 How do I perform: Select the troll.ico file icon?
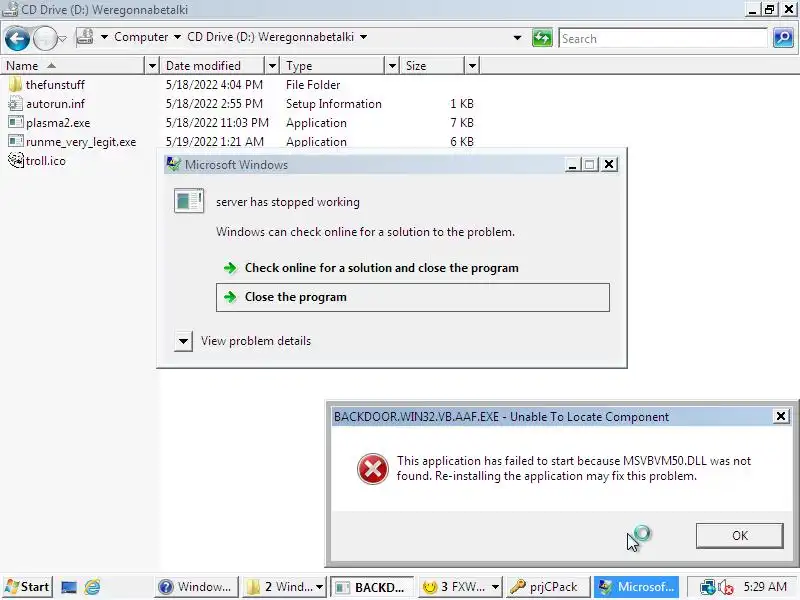pos(16,160)
